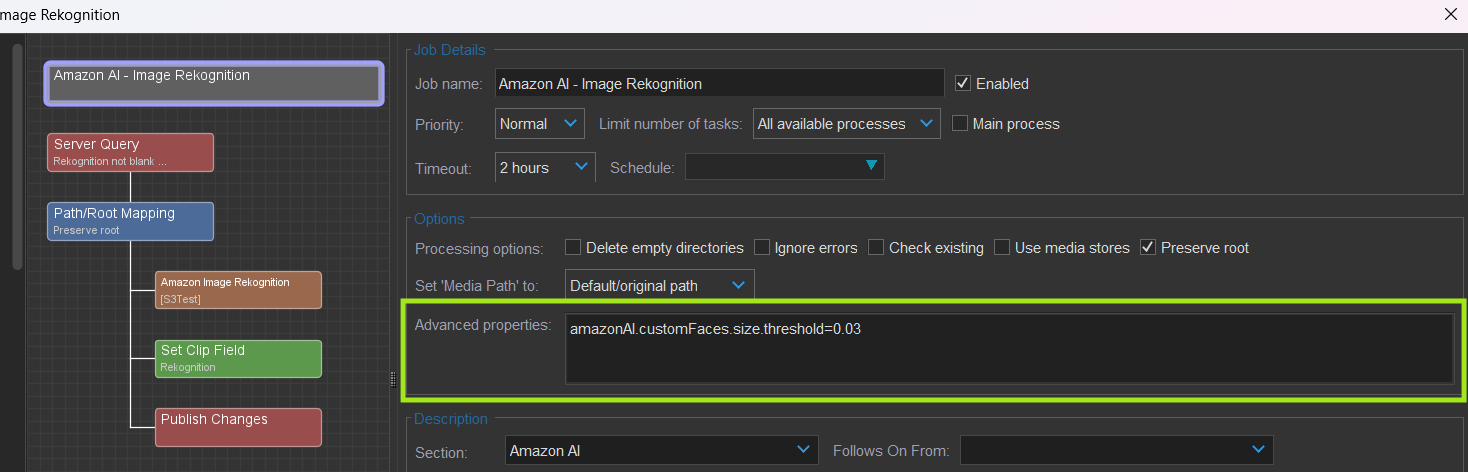Uncheck the Preserve root checkbox
The image size is (1468, 472).
(1148, 247)
